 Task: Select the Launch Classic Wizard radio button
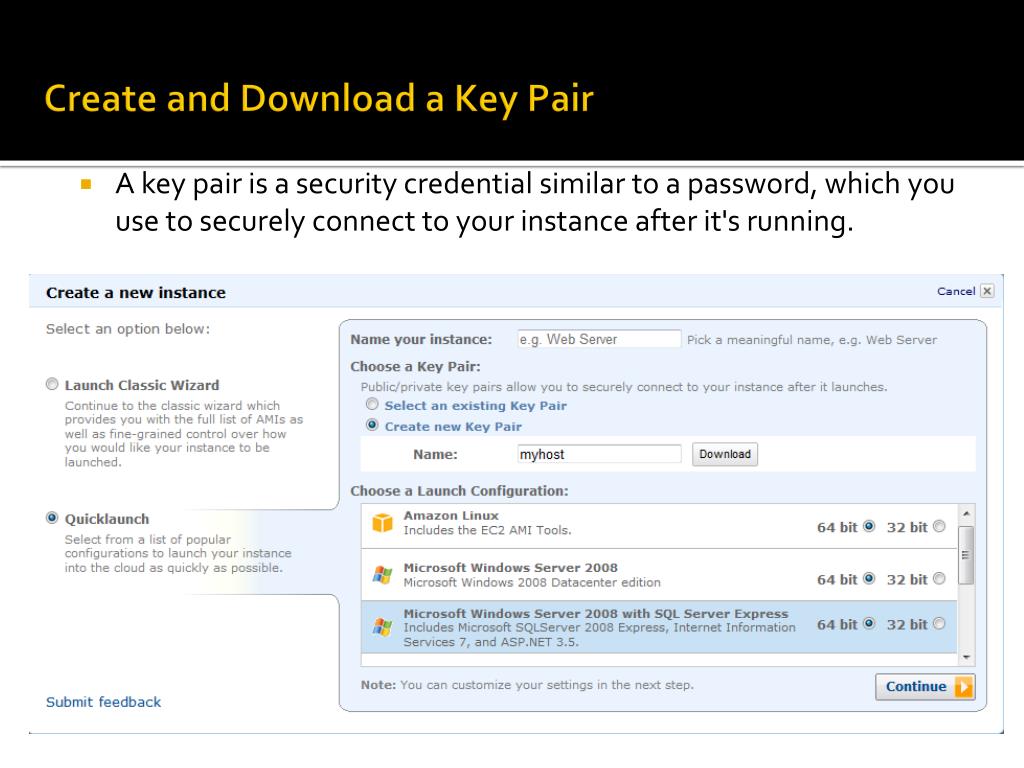pos(52,384)
